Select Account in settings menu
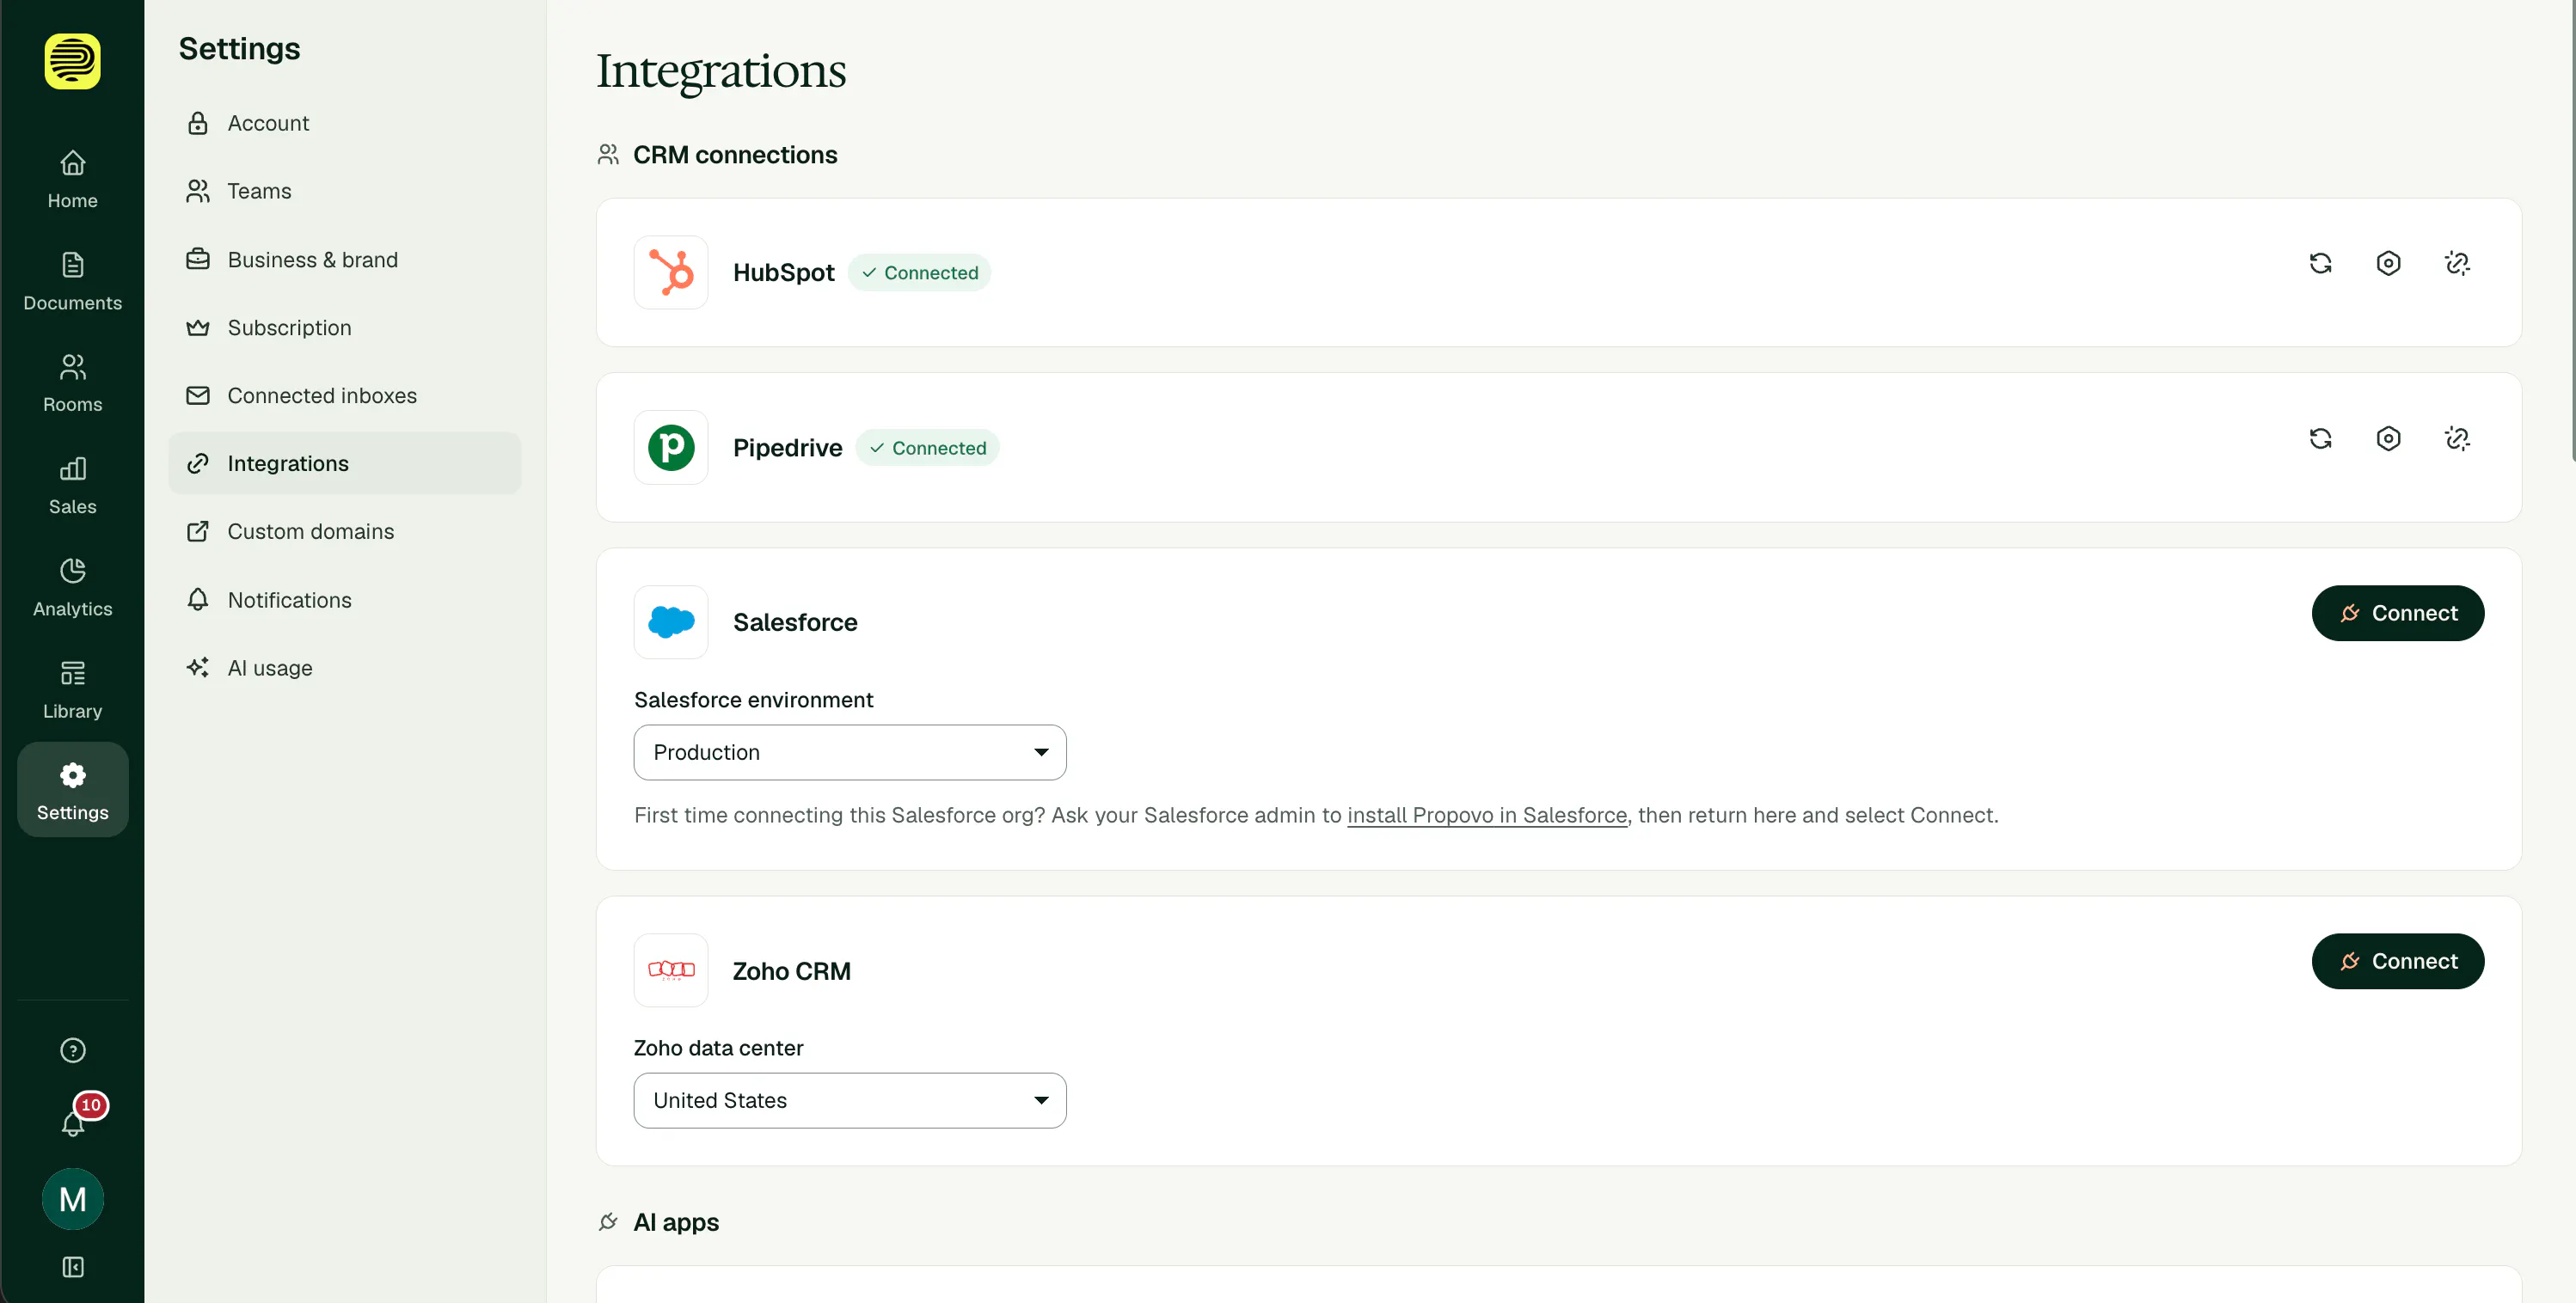The image size is (2576, 1303). click(x=345, y=123)
